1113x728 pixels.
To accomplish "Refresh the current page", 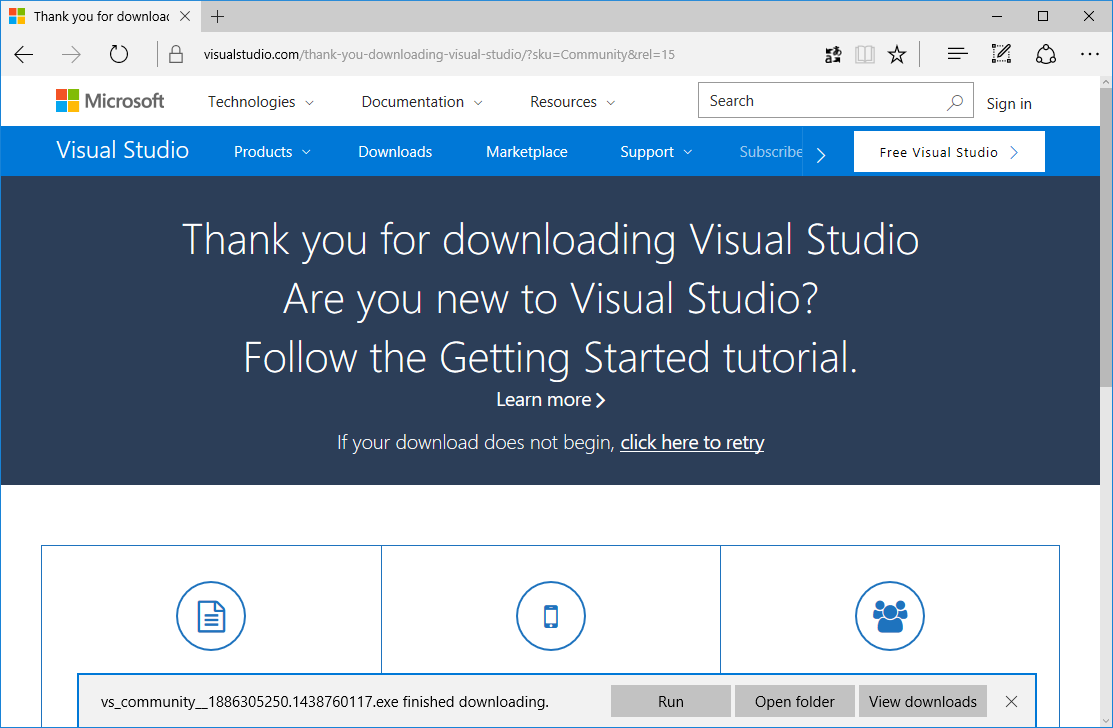I will (x=119, y=54).
